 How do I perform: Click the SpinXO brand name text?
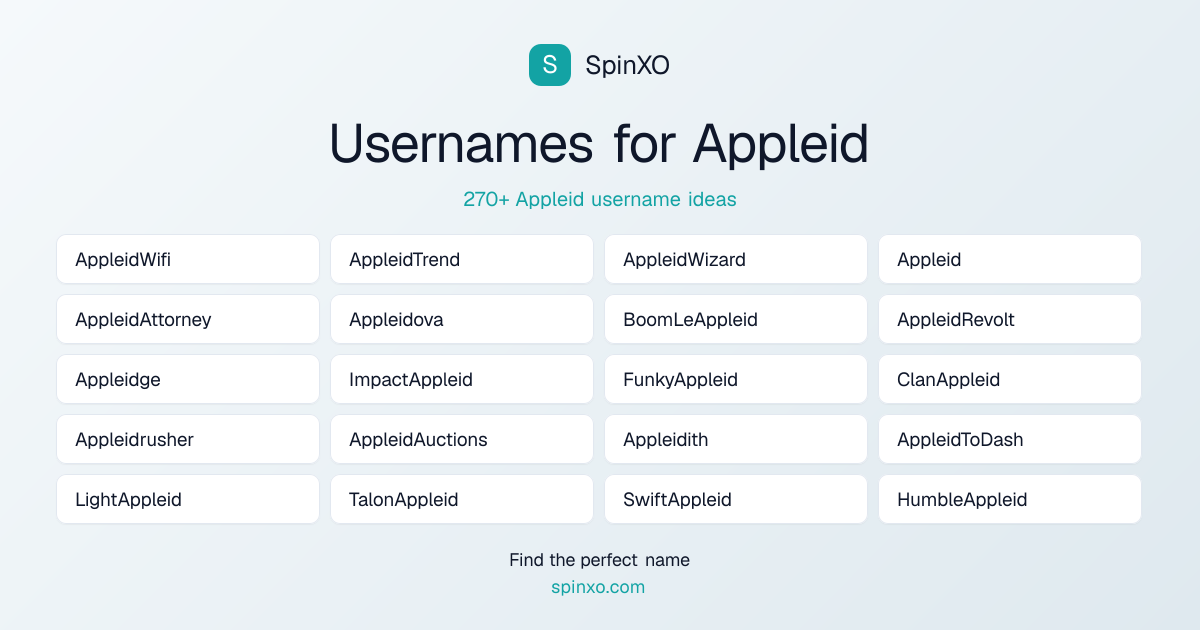(627, 65)
